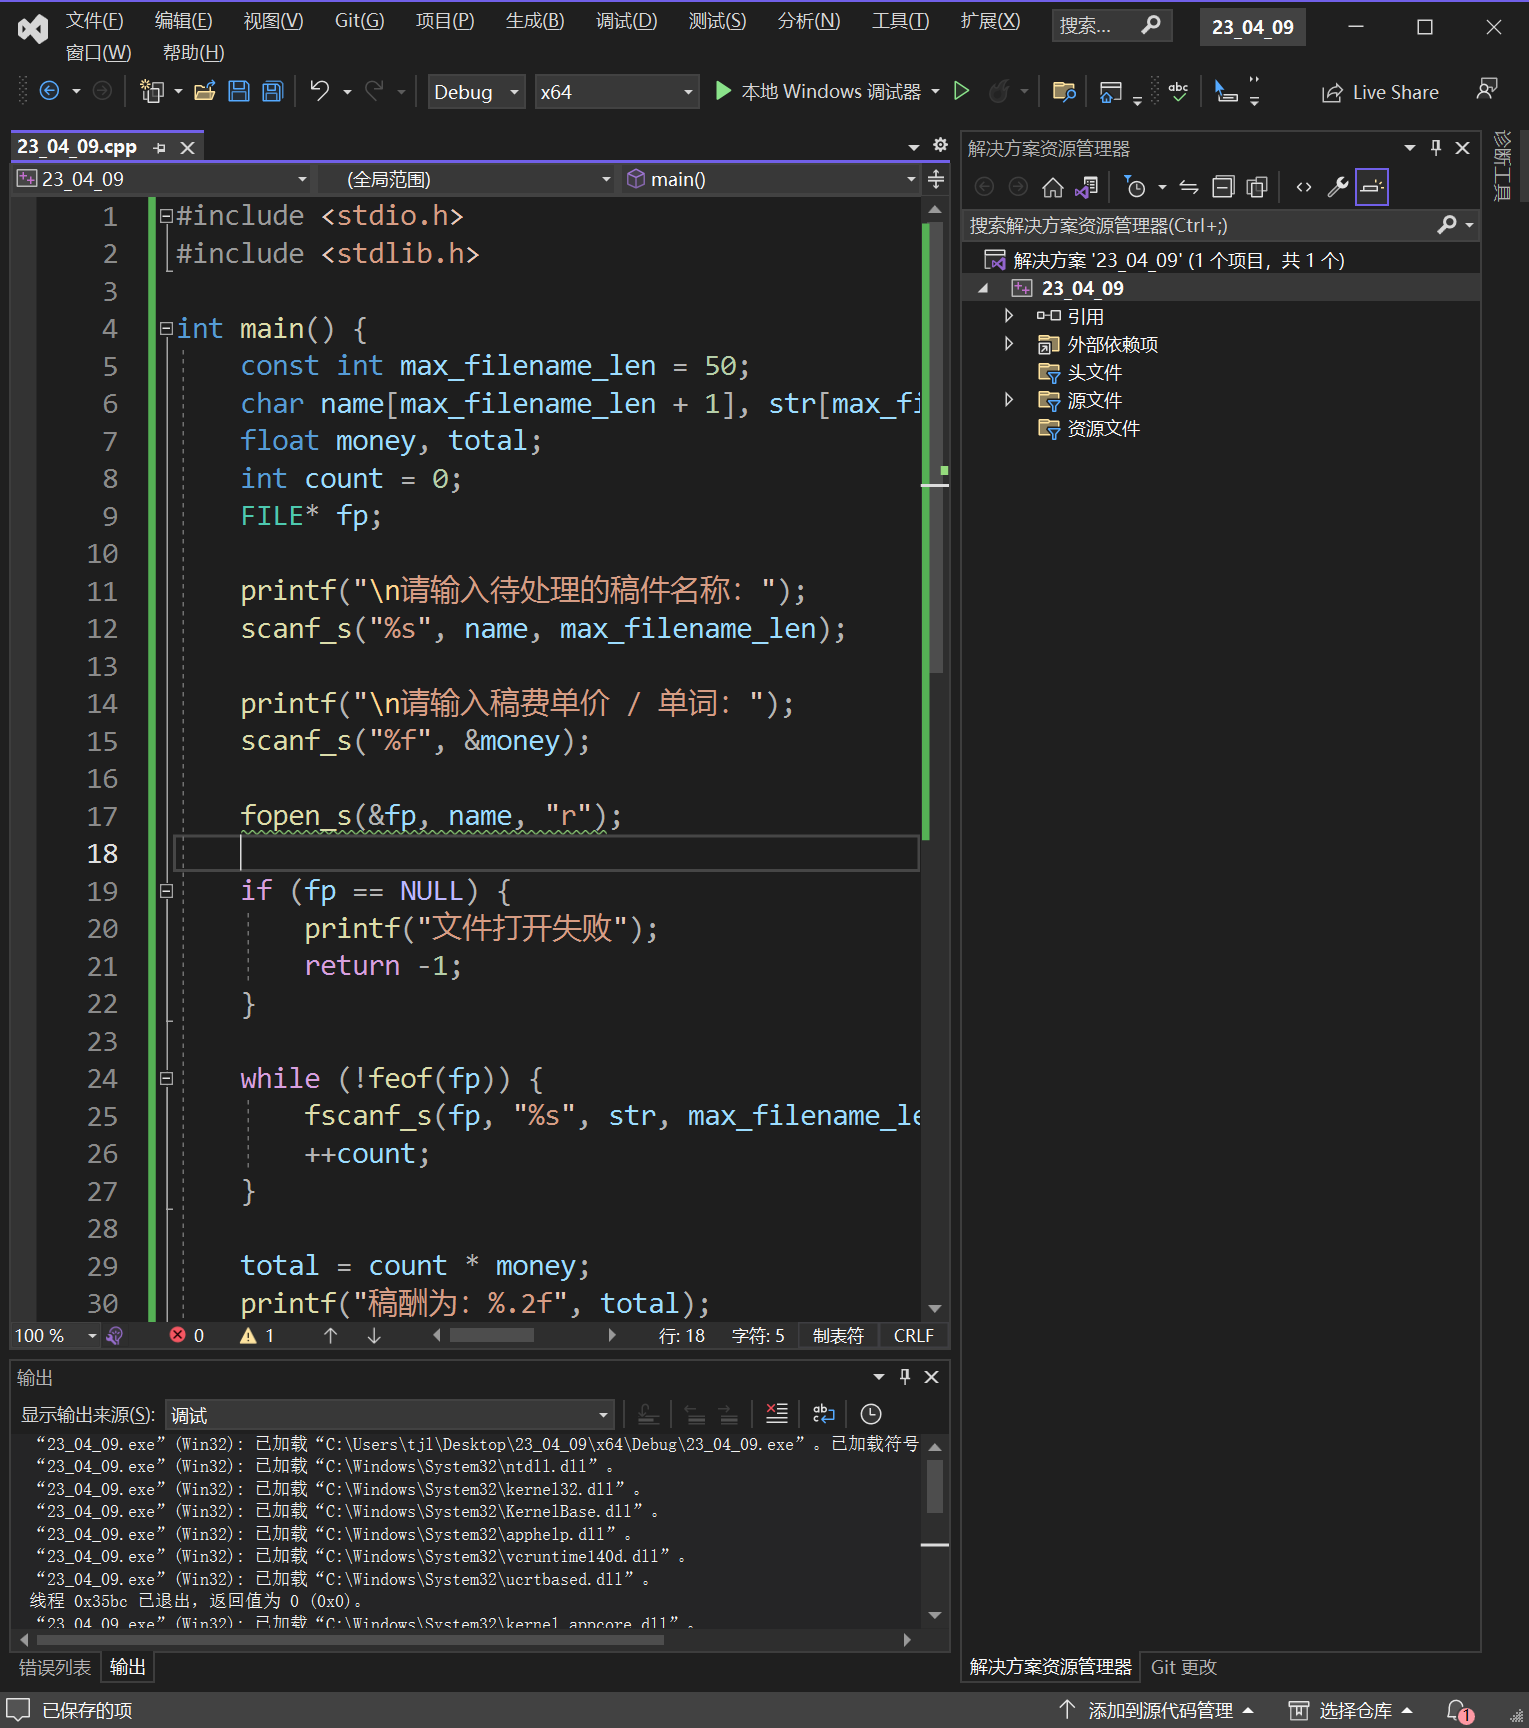Viewport: 1529px width, 1728px height.
Task: Collapse All in Solution Explorer
Action: (x=1223, y=187)
